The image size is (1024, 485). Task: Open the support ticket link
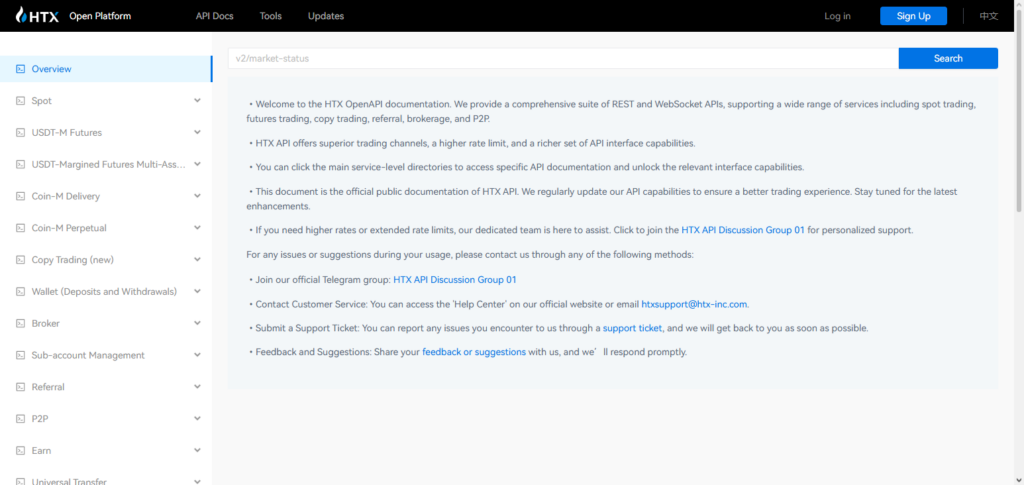point(632,328)
